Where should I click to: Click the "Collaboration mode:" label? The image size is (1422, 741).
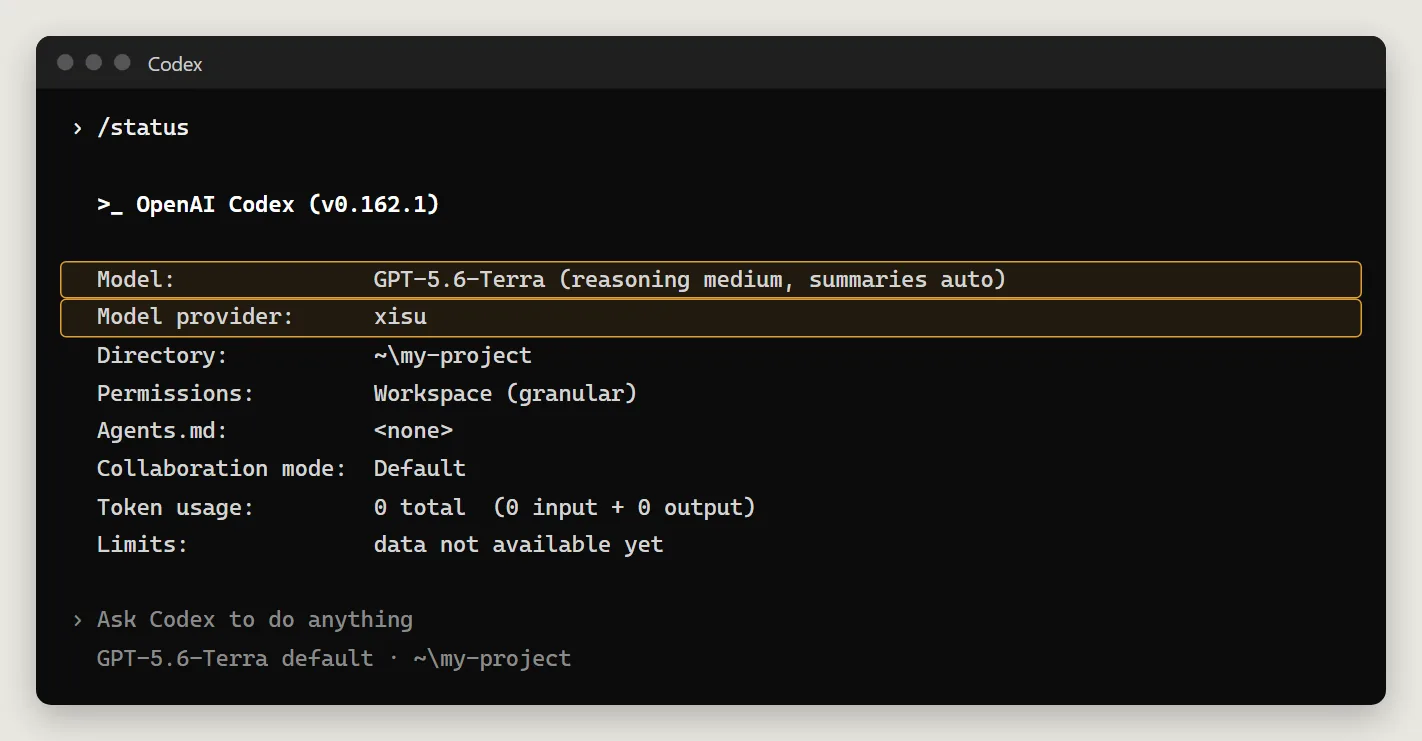pyautogui.click(x=221, y=469)
